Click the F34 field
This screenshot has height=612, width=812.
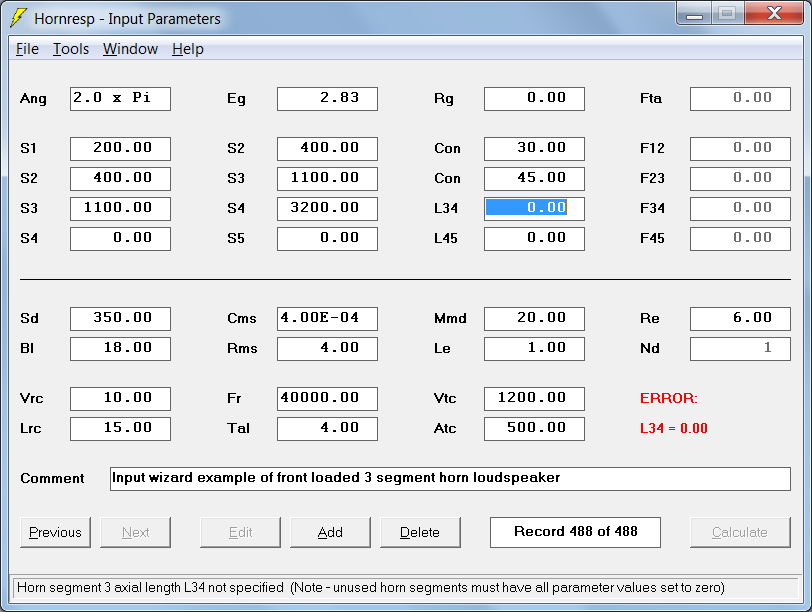(x=741, y=209)
